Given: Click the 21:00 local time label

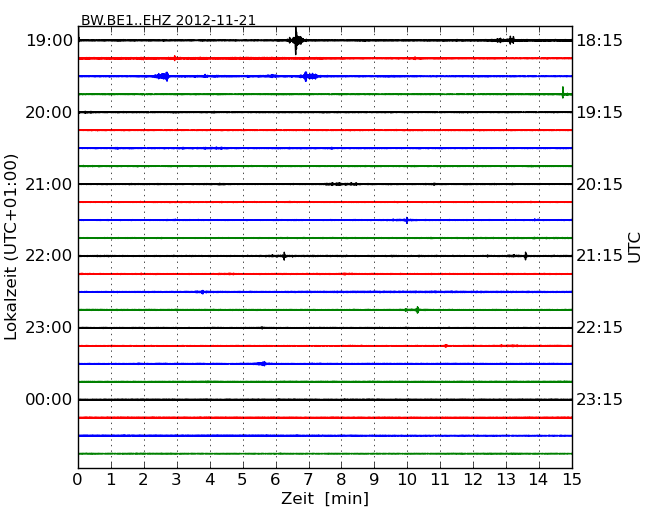Looking at the screenshot, I should (49, 184).
